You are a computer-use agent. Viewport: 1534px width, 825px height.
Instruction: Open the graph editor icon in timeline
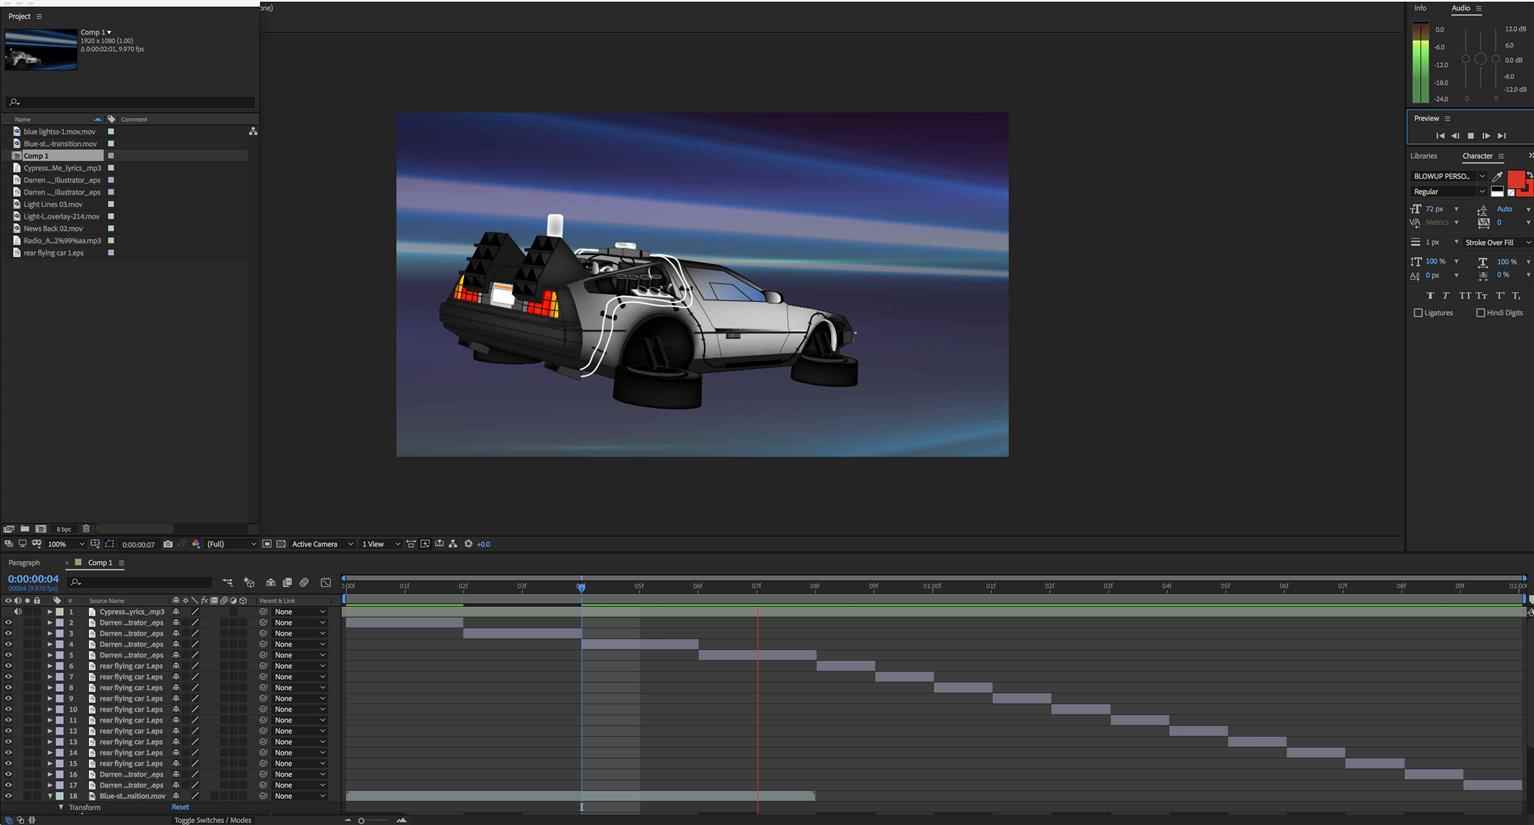pyautogui.click(x=325, y=582)
